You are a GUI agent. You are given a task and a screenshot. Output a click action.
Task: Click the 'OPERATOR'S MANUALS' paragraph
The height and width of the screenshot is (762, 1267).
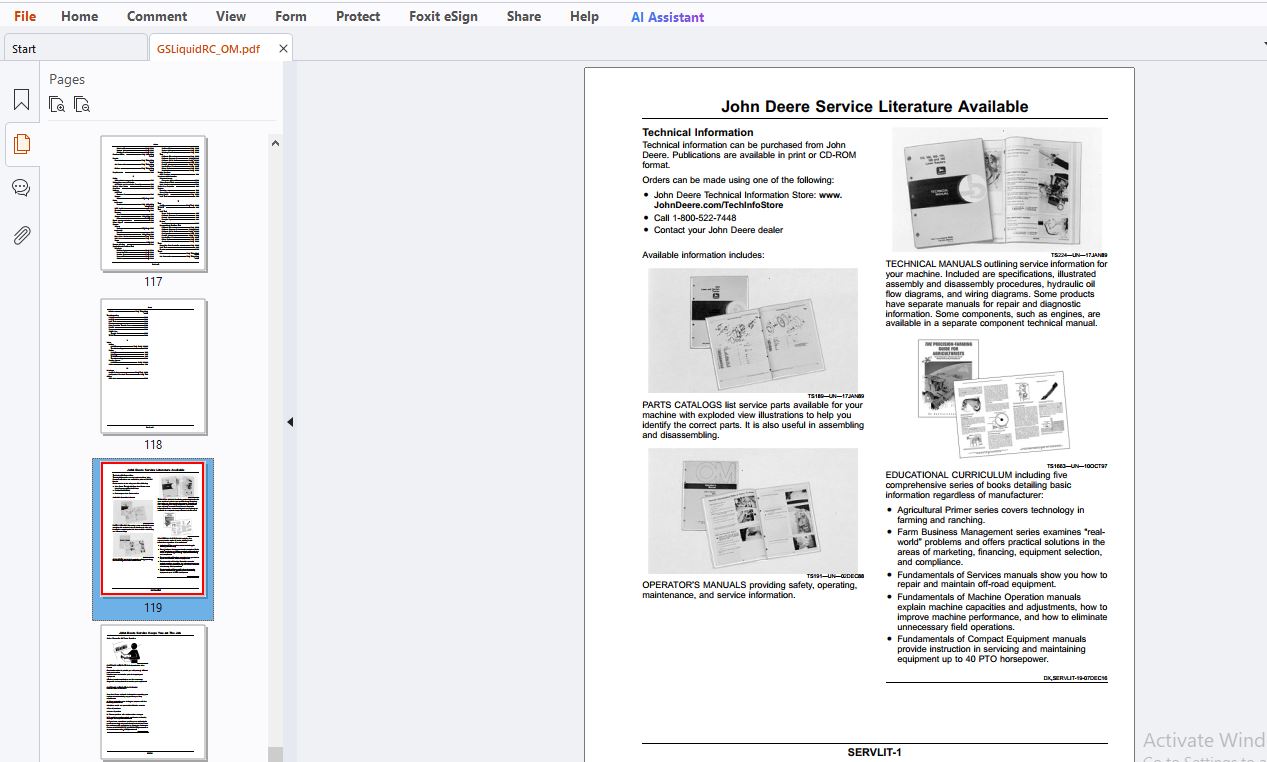click(752, 590)
